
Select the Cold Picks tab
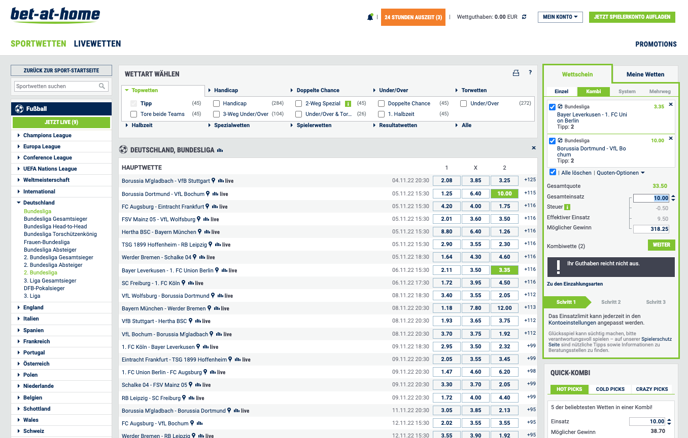tap(610, 389)
